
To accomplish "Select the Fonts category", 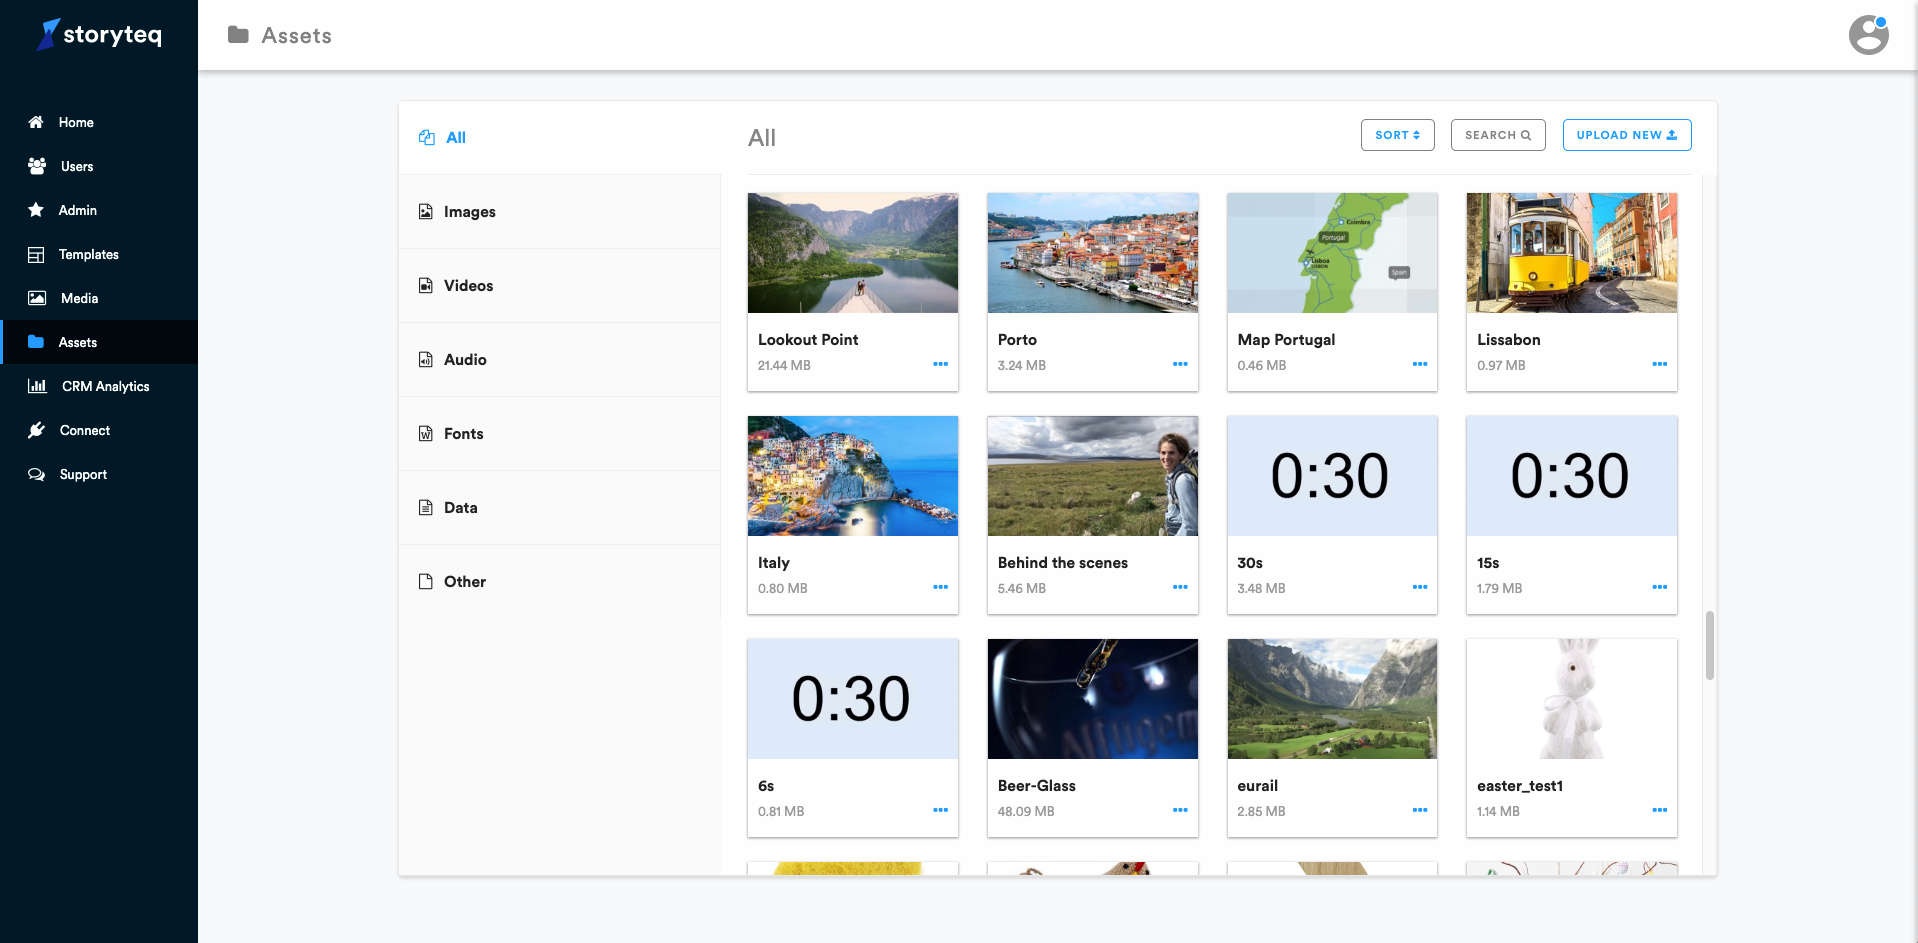I will click(x=463, y=434).
